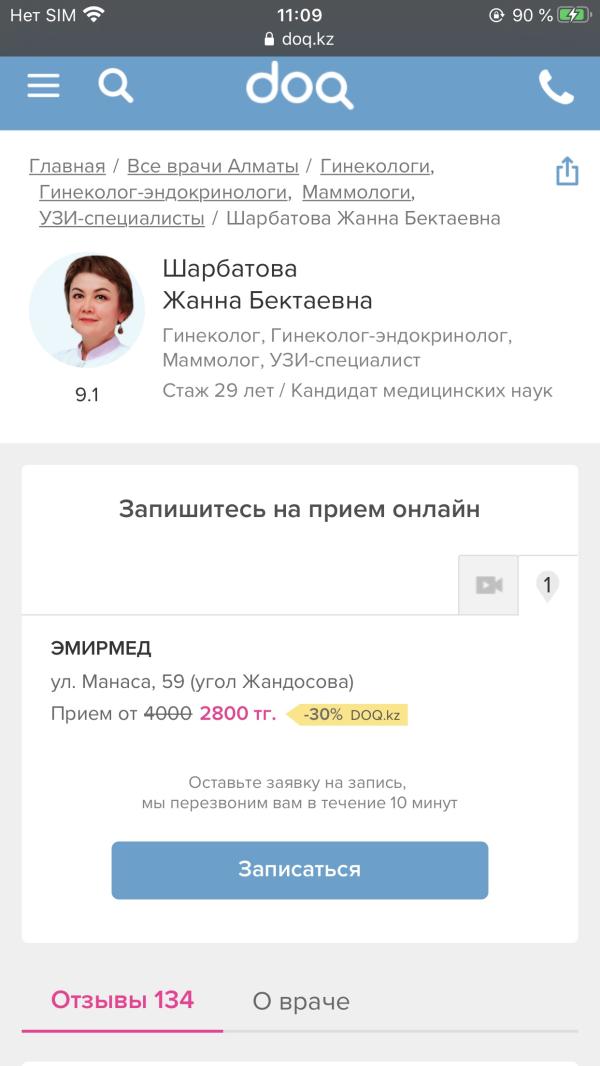Go to the doq logo home
600x1066 pixels.
[299, 86]
